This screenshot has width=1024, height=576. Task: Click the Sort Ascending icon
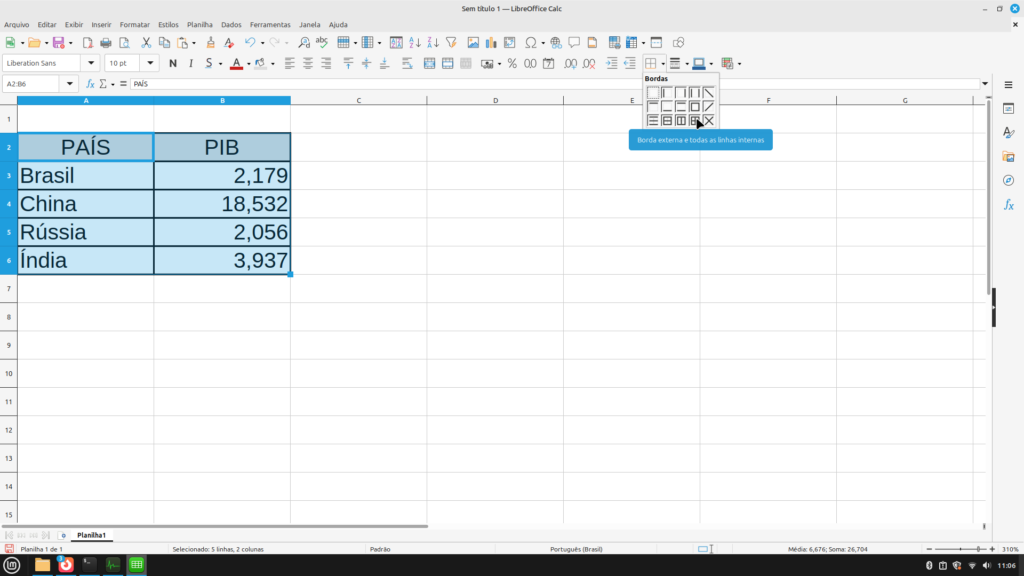click(415, 43)
